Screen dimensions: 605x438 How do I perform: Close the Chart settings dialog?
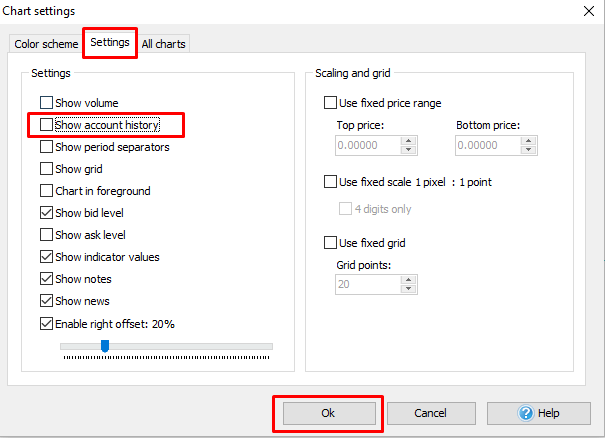(586, 11)
